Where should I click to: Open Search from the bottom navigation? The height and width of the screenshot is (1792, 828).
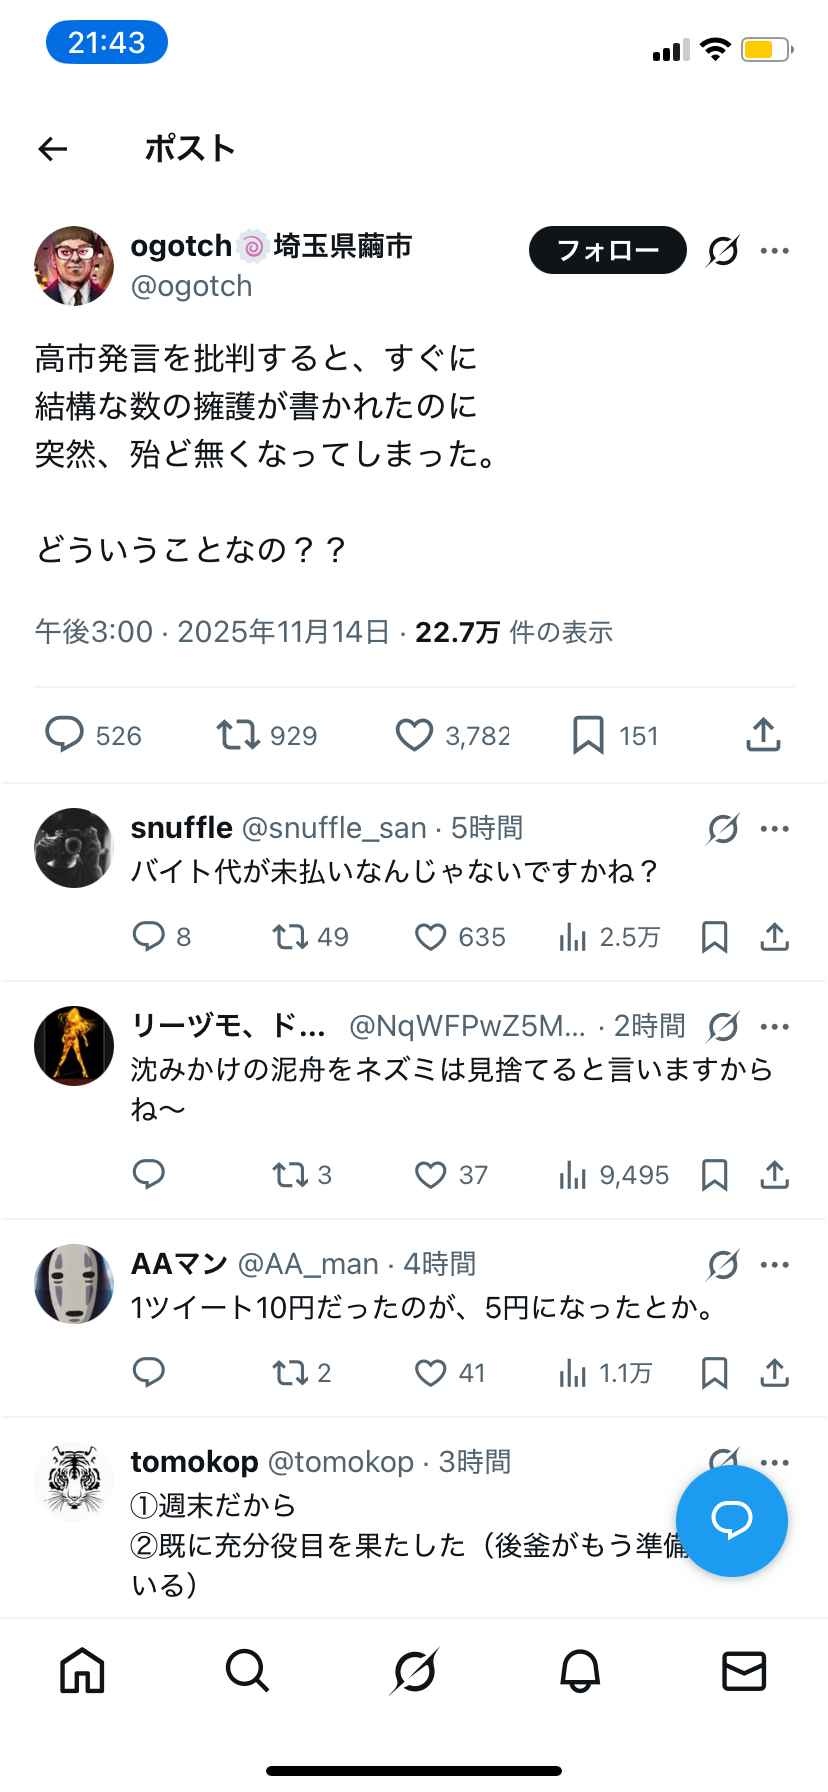247,1670
